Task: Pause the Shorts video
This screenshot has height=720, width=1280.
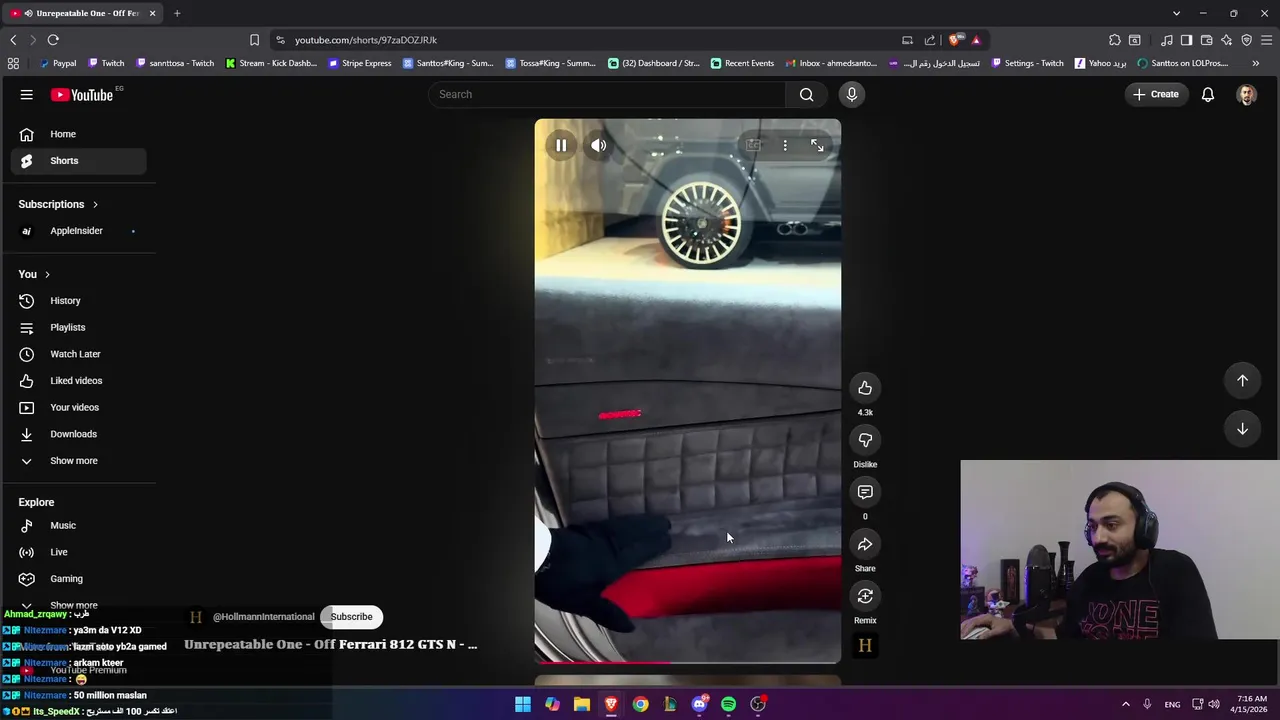Action: pos(561,145)
